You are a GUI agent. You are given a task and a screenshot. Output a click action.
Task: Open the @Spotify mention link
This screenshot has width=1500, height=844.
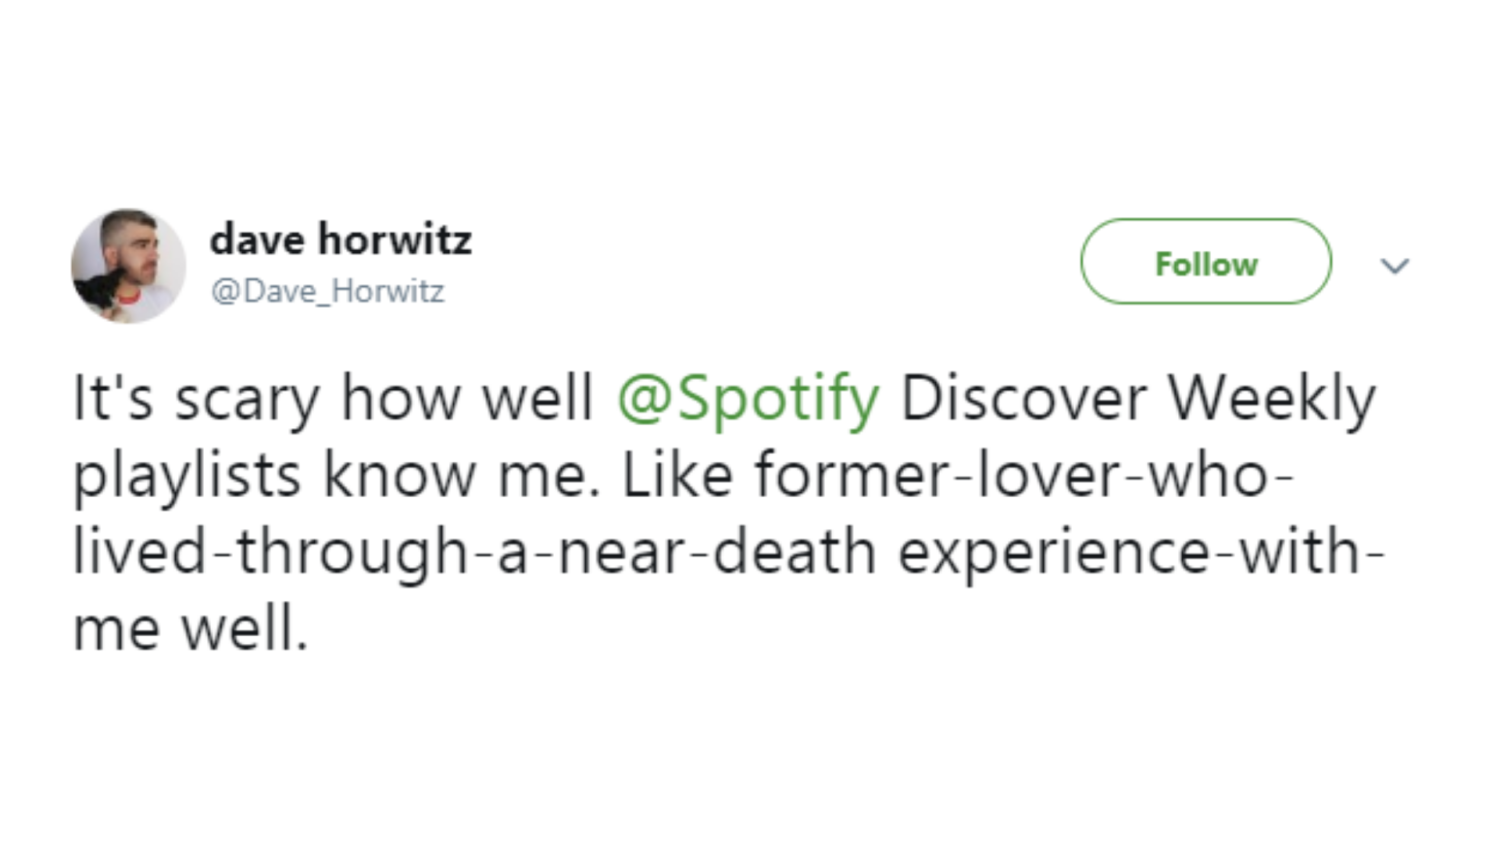pyautogui.click(x=748, y=399)
